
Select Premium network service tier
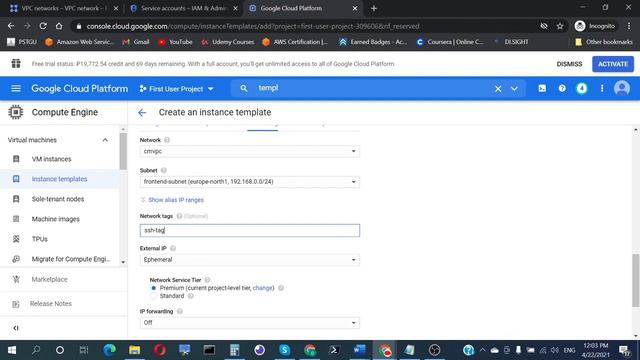tap(154, 288)
